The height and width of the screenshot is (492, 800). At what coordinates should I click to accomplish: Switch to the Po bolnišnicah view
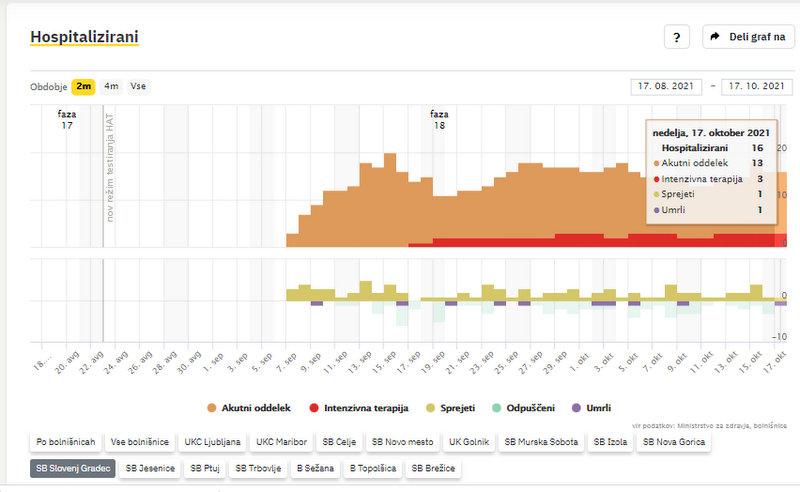[66, 441]
